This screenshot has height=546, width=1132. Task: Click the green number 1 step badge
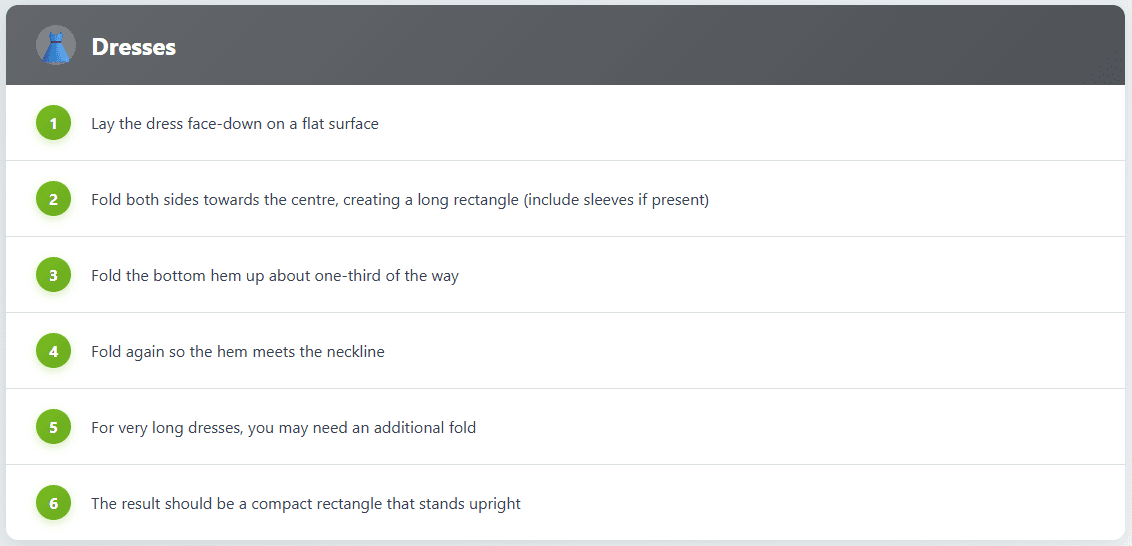point(53,124)
